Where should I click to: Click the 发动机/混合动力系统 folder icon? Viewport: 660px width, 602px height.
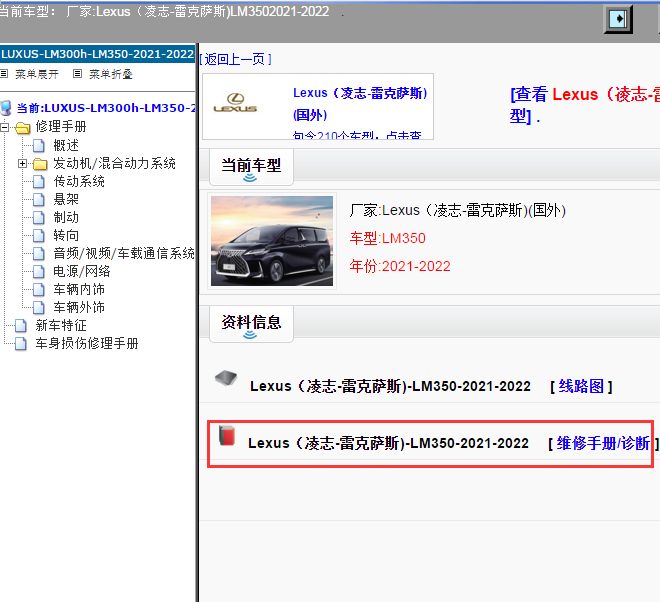click(40, 164)
